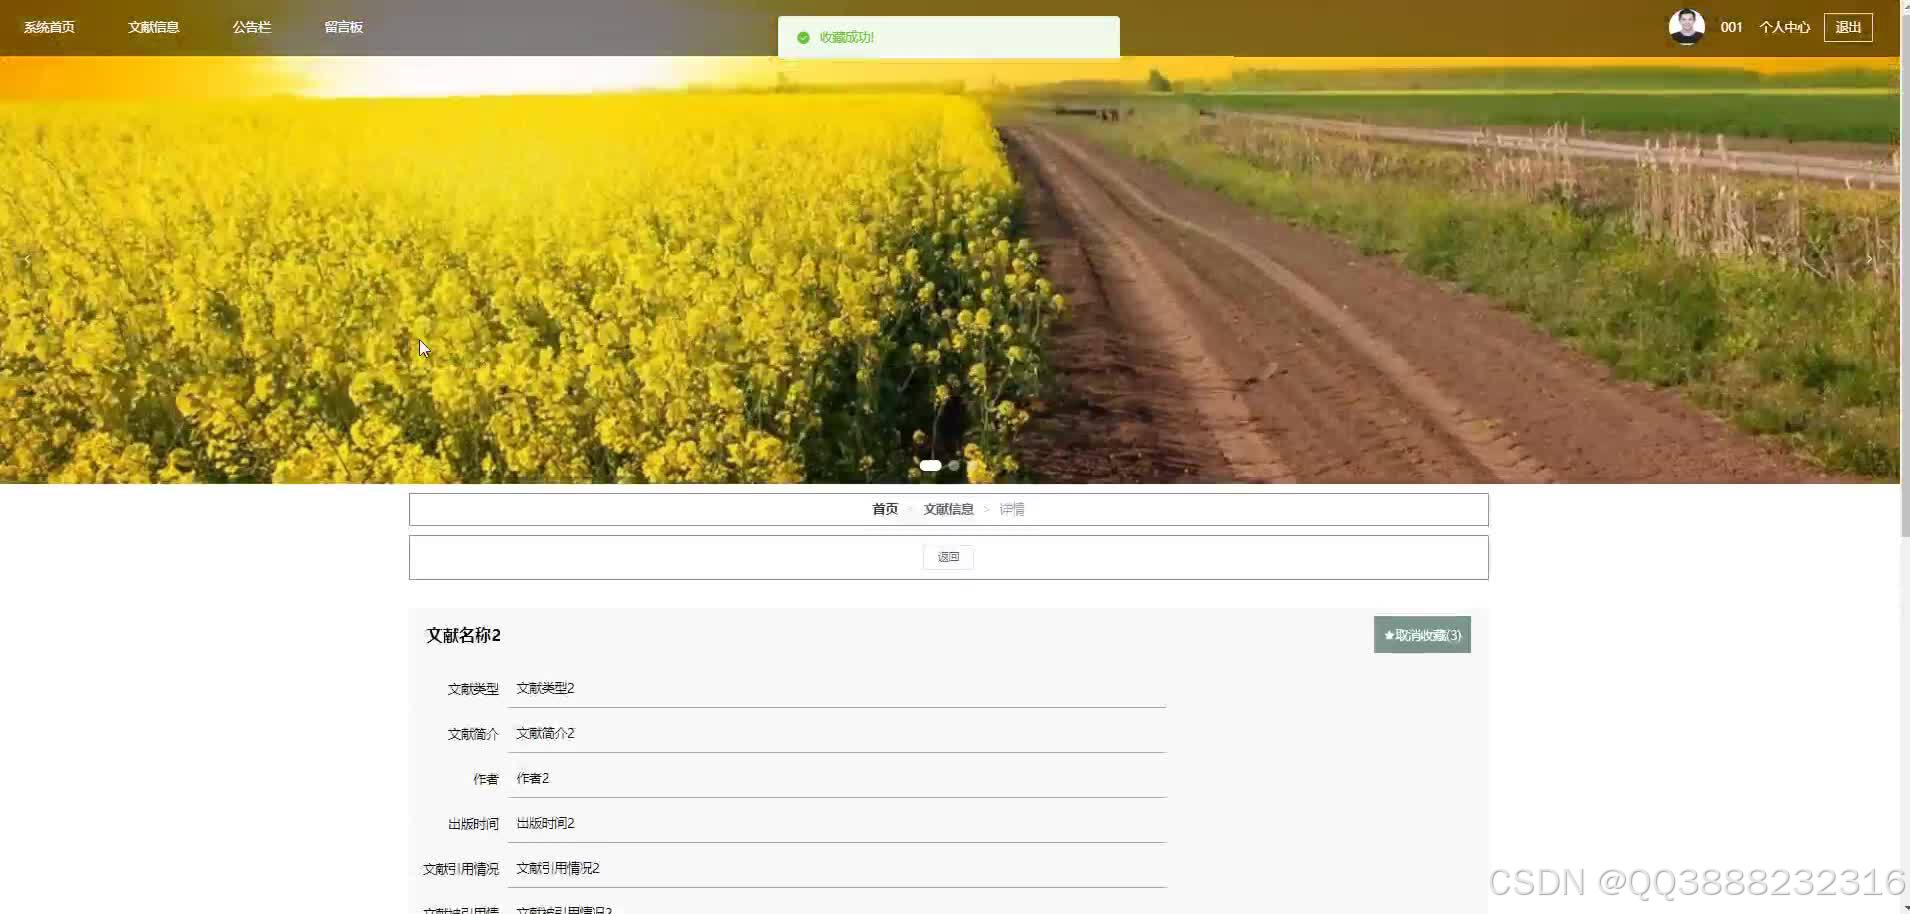1910x914 pixels.
Task: Open 个人中心 in the top bar
Action: tap(1784, 27)
